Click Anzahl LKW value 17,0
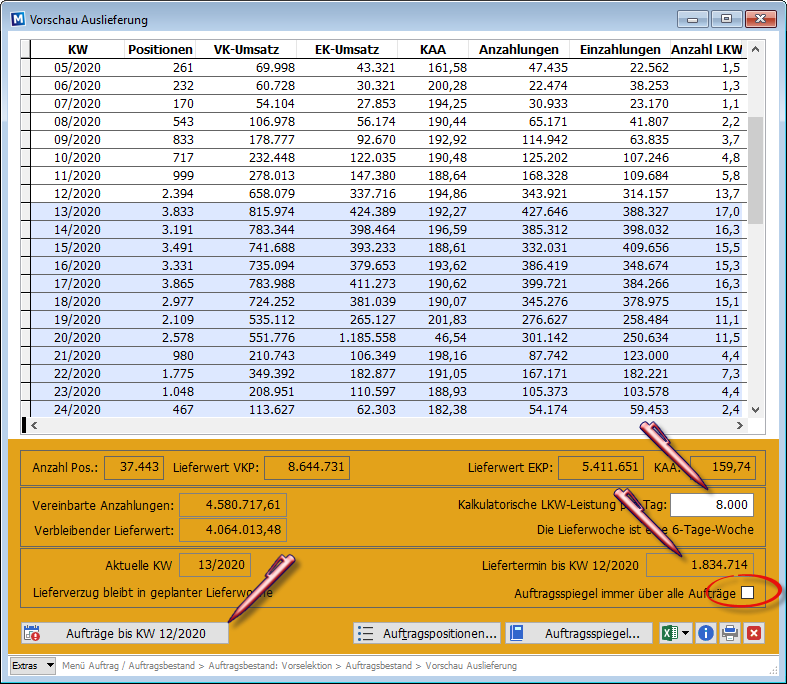 coord(727,212)
